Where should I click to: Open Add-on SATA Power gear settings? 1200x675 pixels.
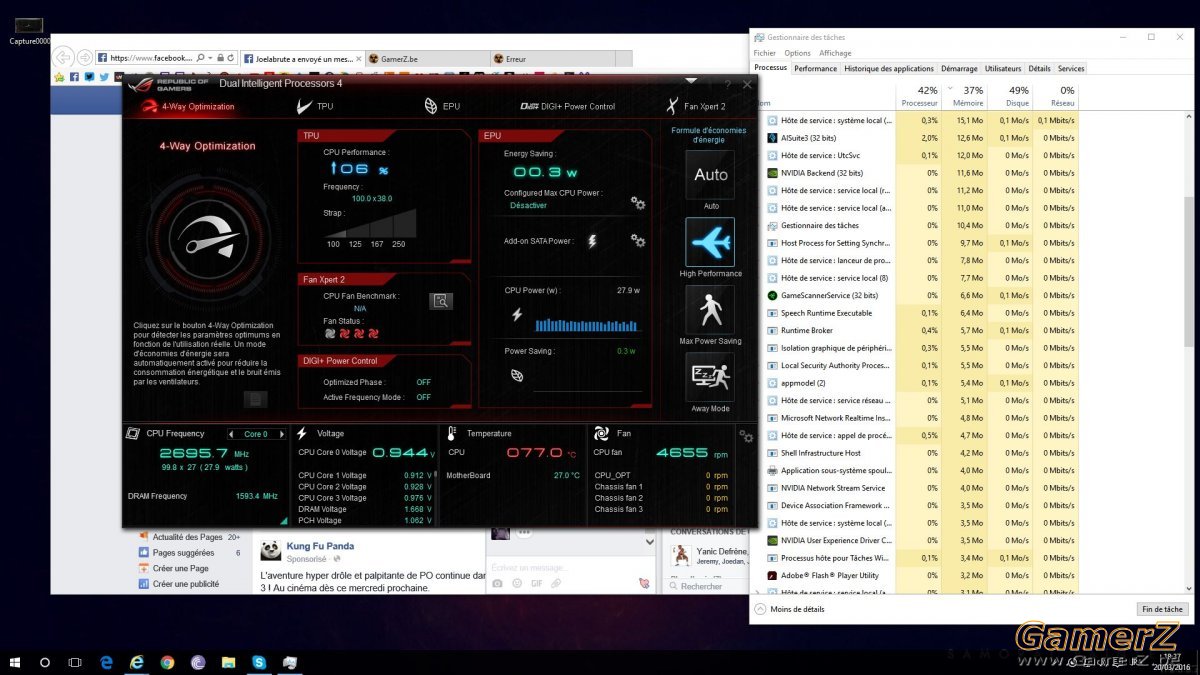[x=638, y=241]
